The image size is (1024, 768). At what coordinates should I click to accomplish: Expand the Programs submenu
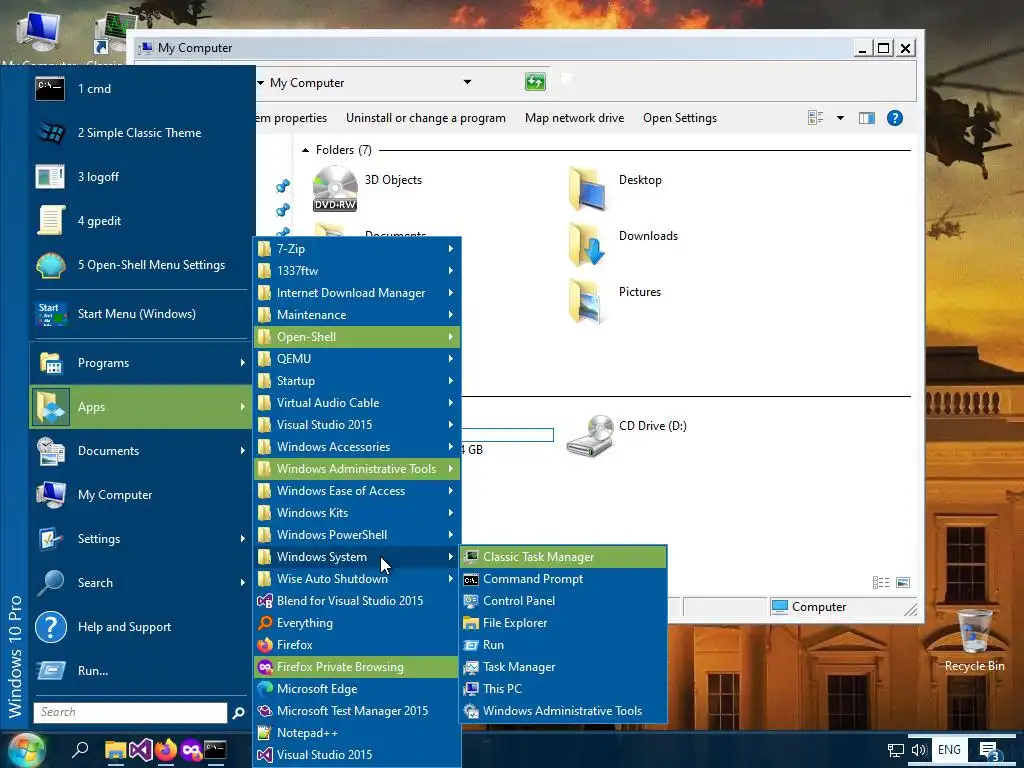pos(140,363)
